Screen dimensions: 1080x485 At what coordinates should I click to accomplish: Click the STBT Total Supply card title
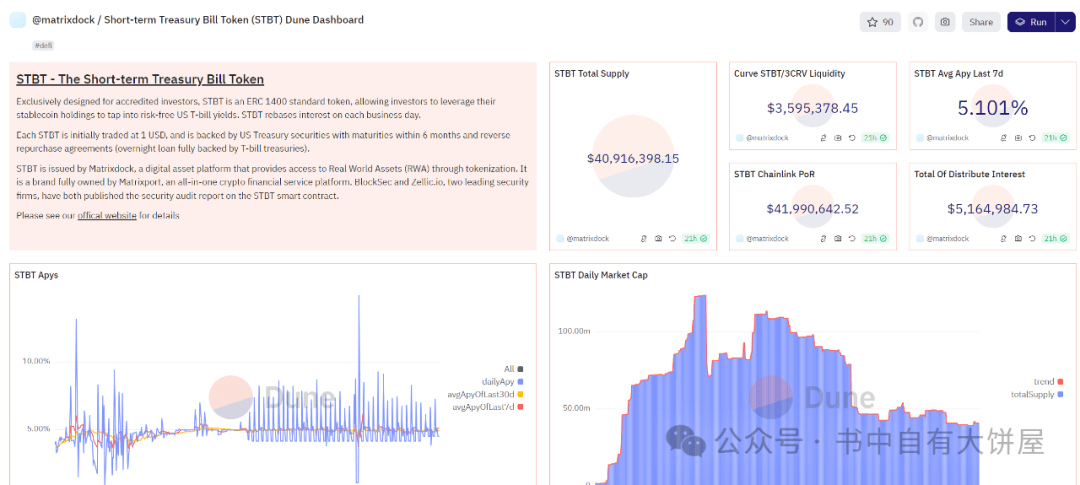[592, 74]
